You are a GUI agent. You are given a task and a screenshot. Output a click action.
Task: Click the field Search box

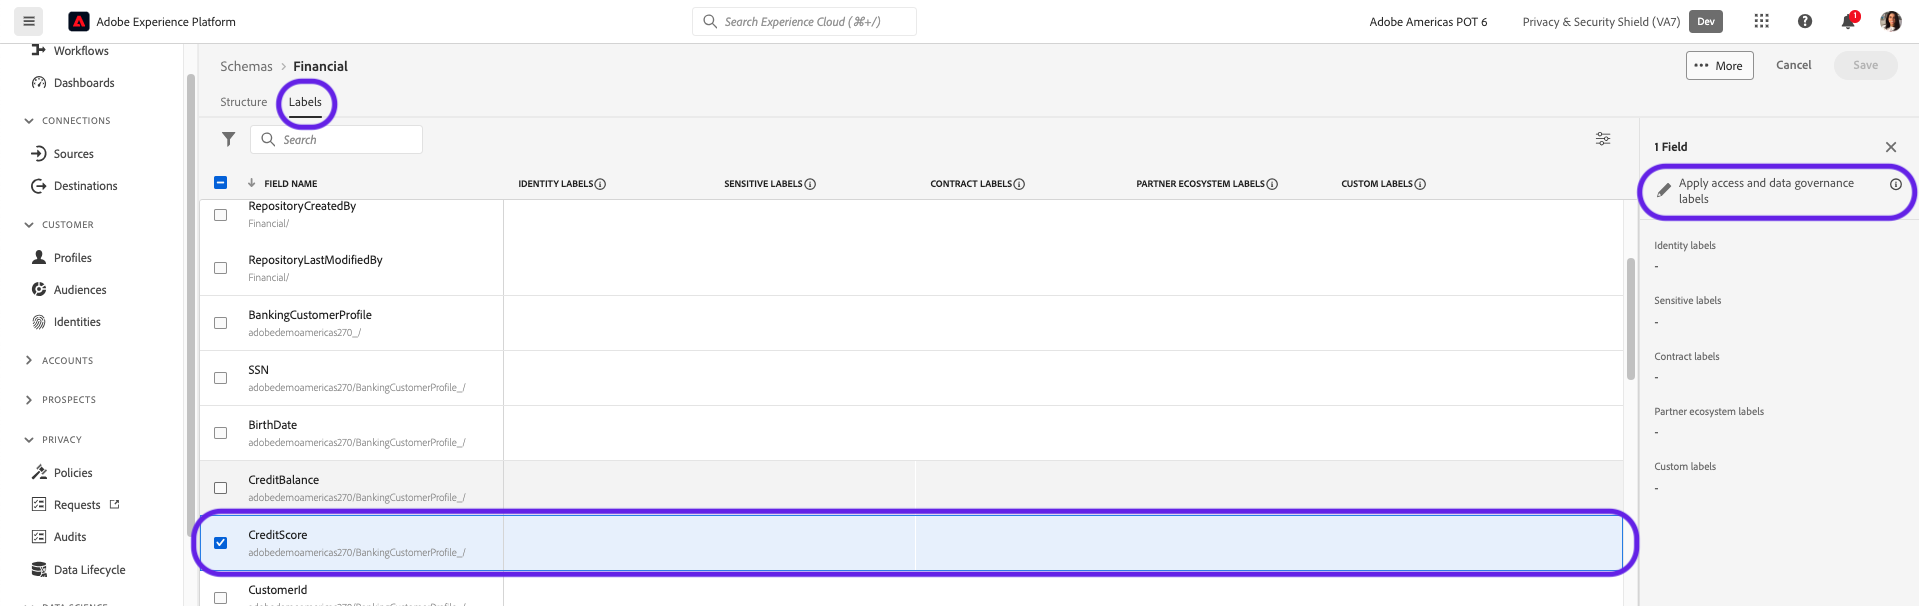pos(336,139)
